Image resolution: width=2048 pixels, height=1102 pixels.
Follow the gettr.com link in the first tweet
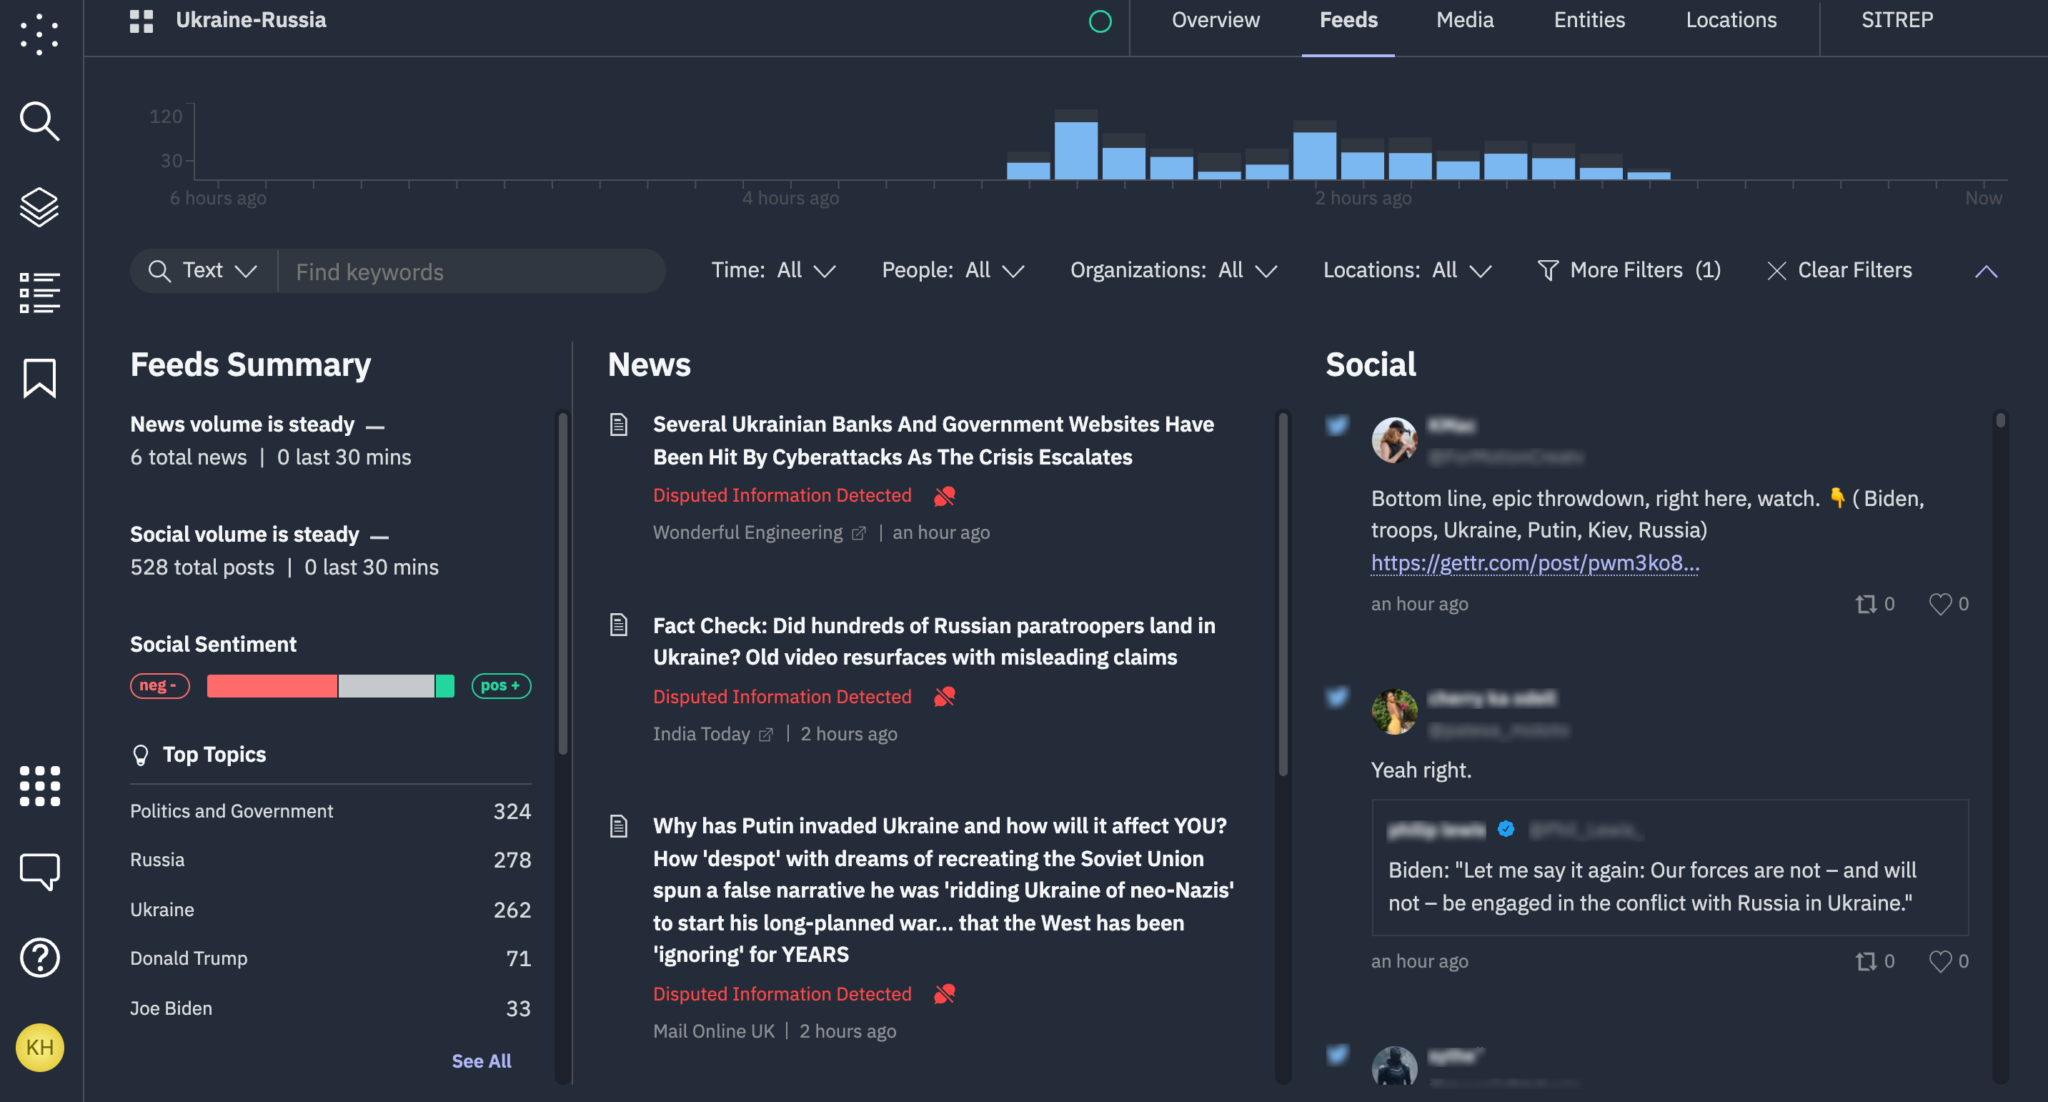(x=1534, y=563)
